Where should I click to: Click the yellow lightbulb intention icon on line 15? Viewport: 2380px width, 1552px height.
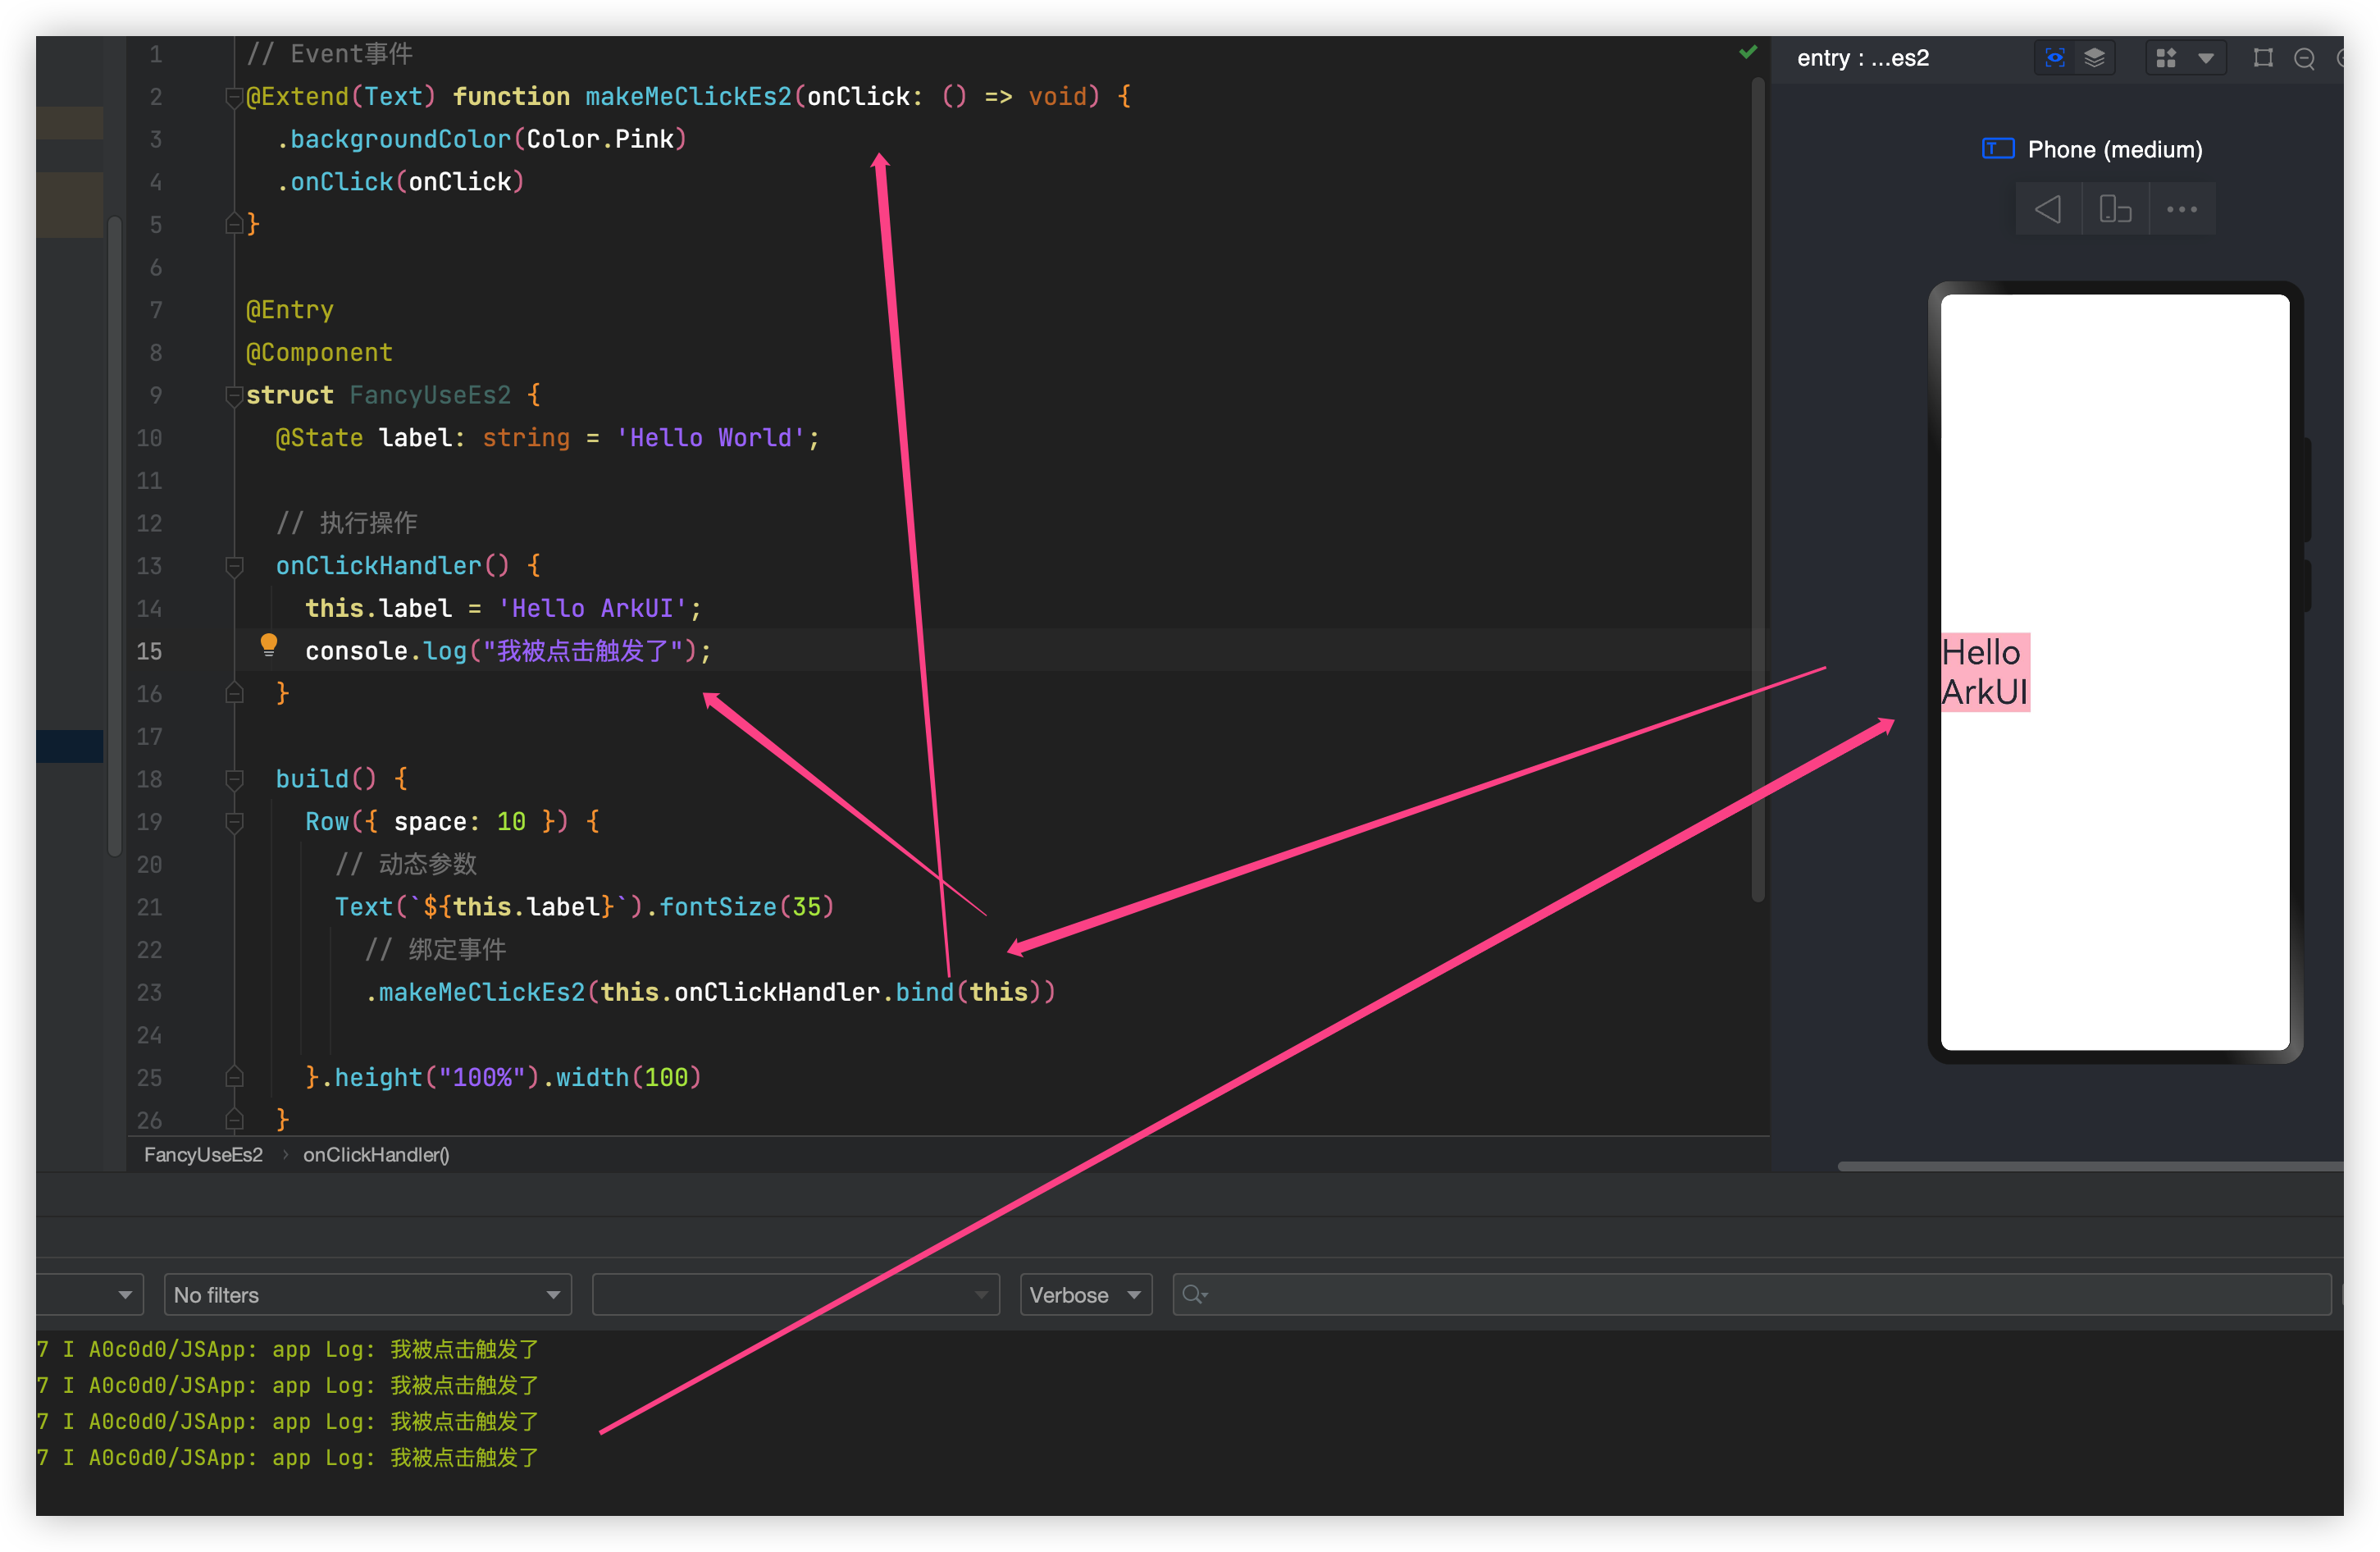point(268,645)
